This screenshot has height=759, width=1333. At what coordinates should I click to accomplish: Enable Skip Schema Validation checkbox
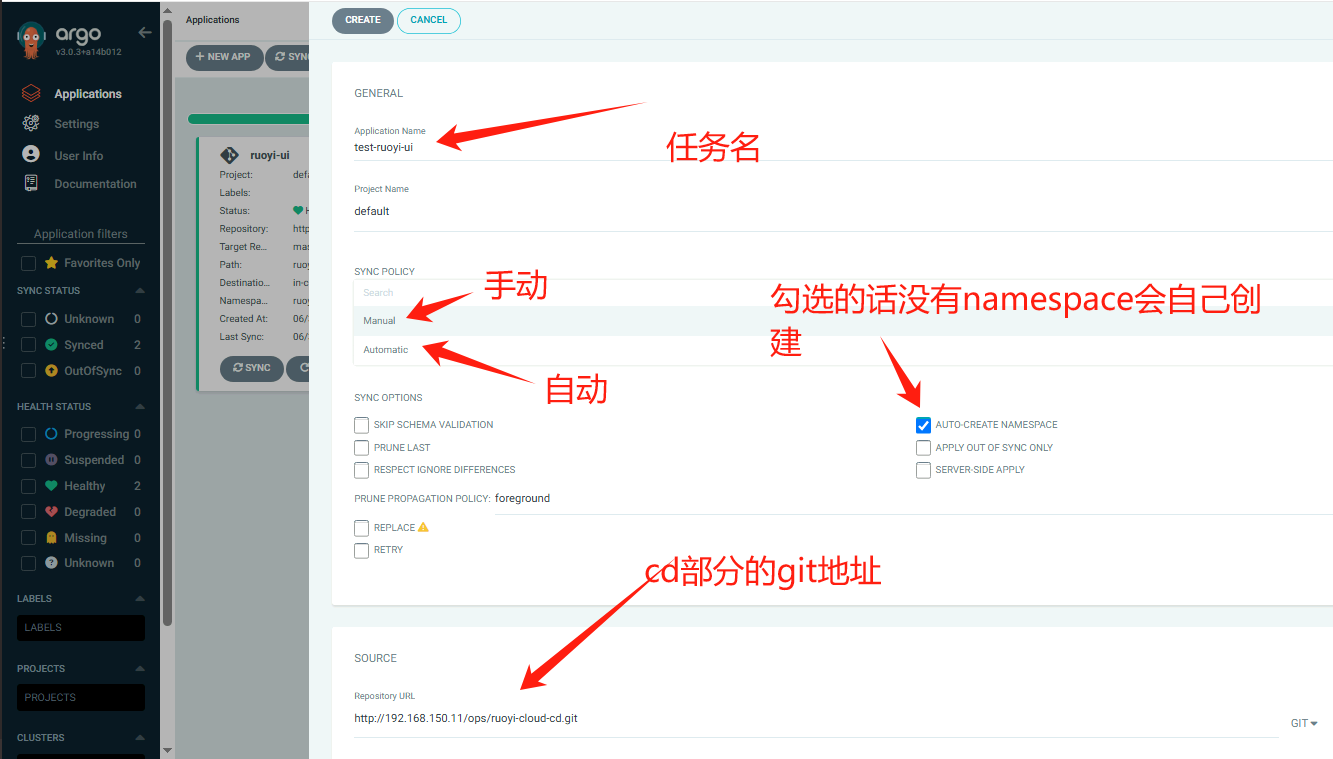pyautogui.click(x=361, y=425)
